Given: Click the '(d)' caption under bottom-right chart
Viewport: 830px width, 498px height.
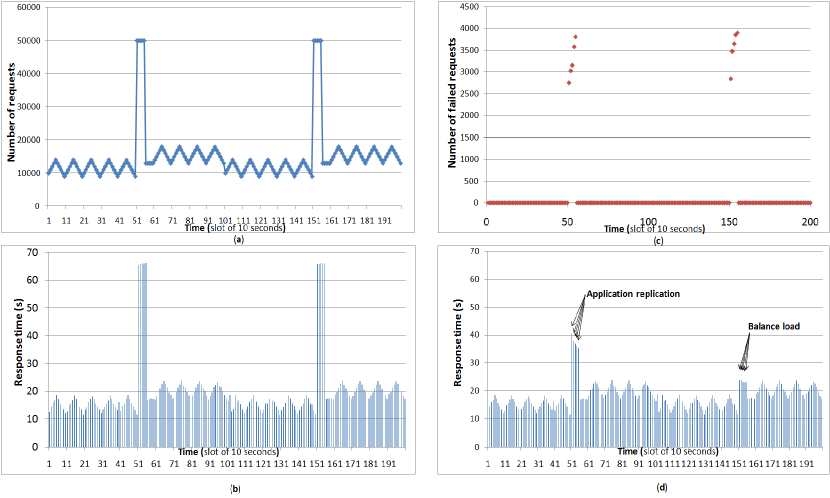Looking at the screenshot, I should click(x=662, y=487).
